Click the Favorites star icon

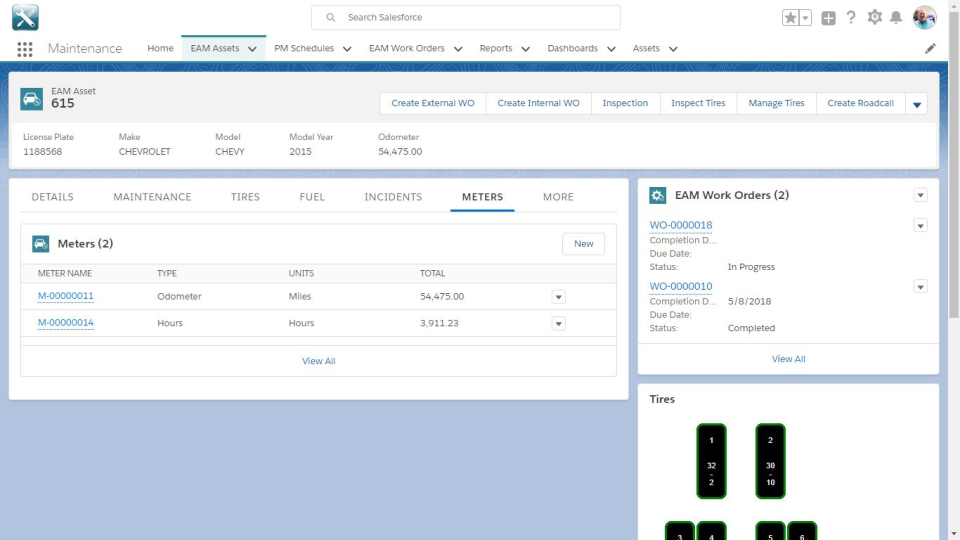tap(790, 18)
